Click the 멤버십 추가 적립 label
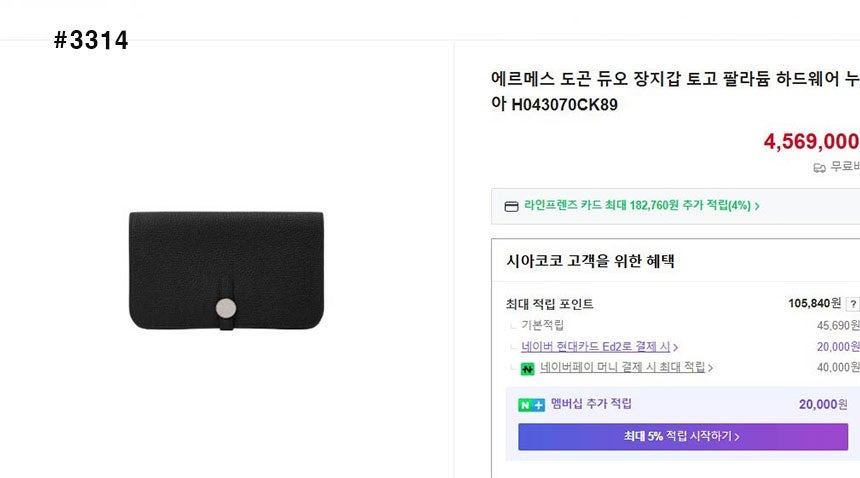This screenshot has width=860, height=478. (x=591, y=404)
